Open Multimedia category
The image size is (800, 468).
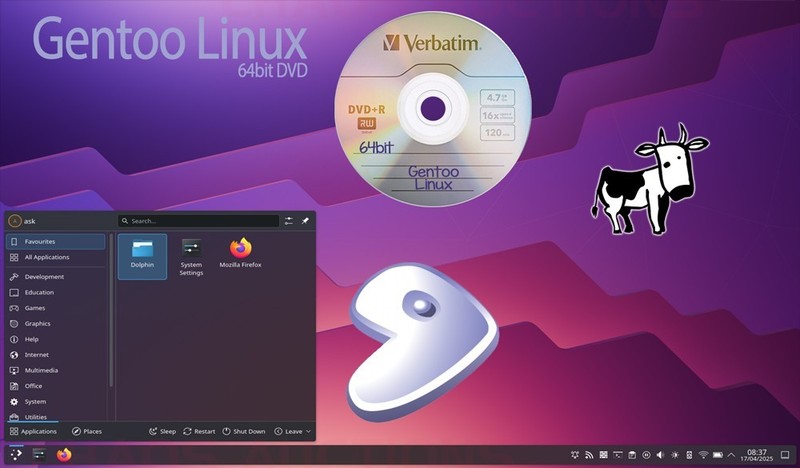click(x=55, y=371)
